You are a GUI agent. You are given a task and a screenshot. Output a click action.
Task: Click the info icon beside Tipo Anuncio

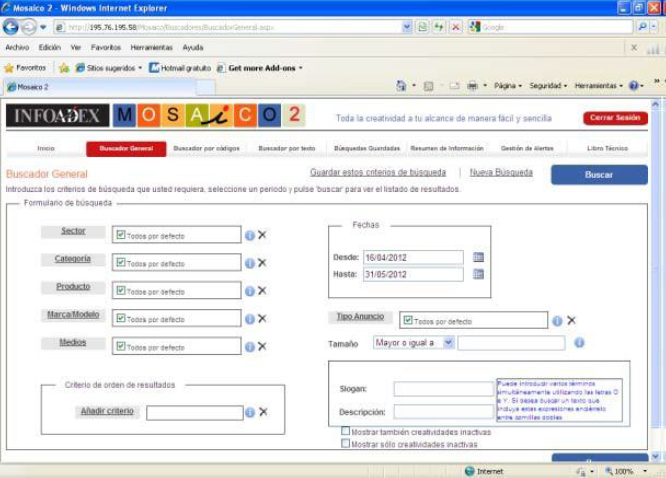[x=557, y=321]
